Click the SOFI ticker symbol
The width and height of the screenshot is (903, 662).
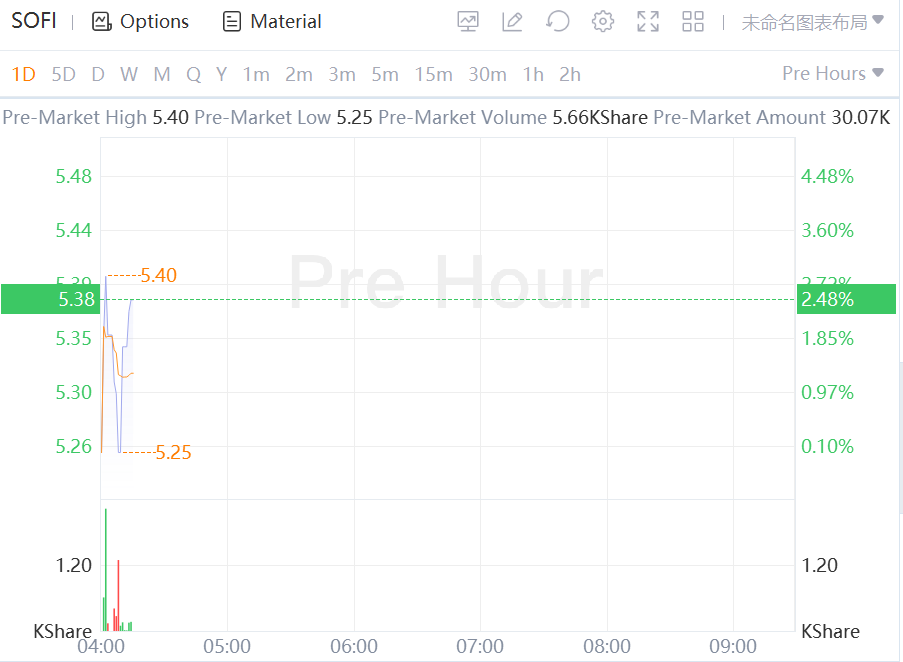[34, 21]
